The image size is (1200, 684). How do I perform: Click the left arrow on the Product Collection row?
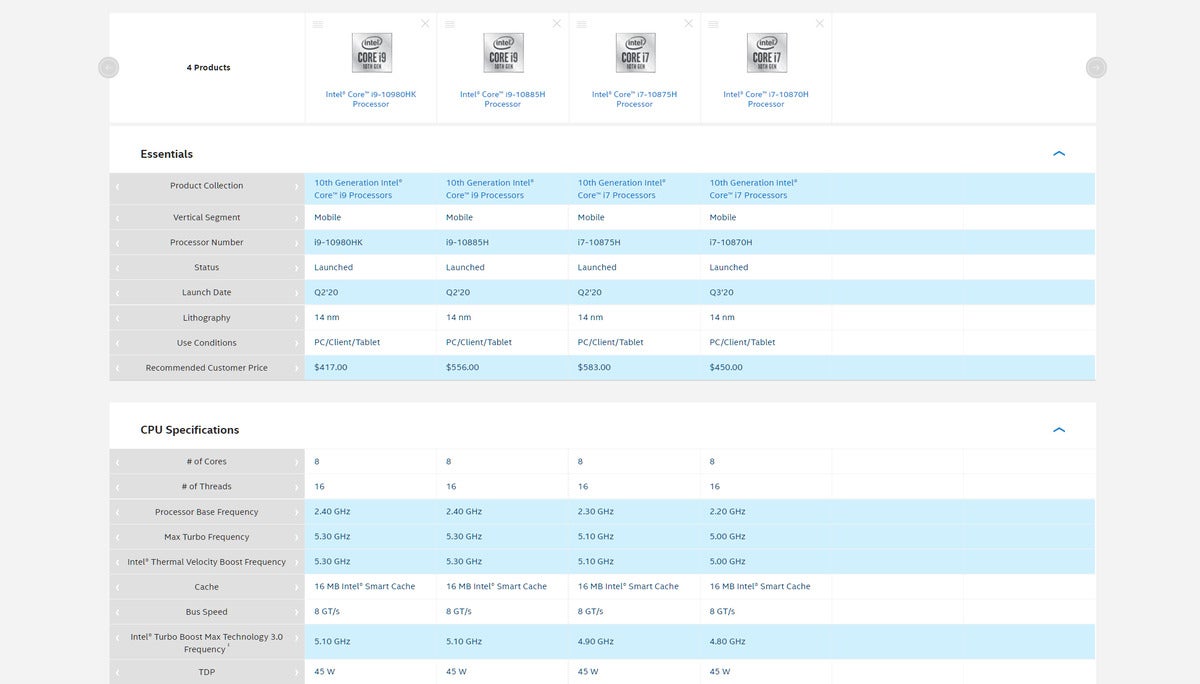pos(117,186)
